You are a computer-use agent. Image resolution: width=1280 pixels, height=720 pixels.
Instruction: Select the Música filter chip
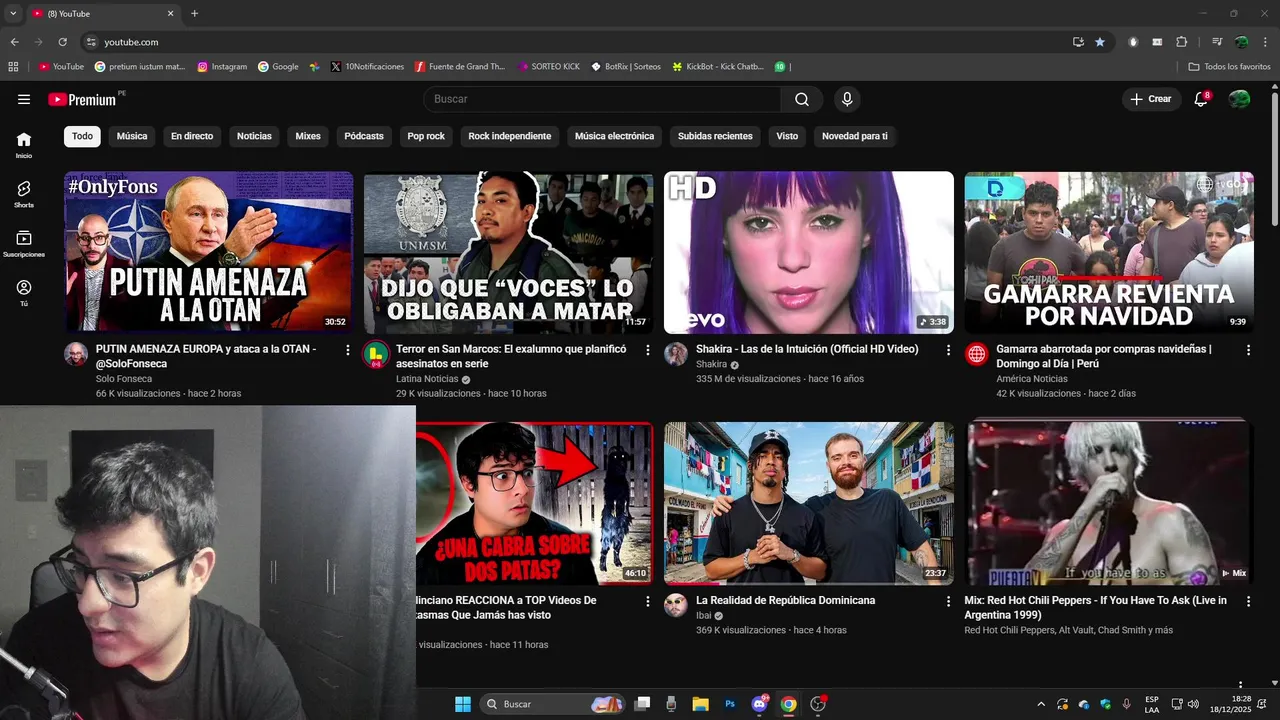tap(132, 136)
